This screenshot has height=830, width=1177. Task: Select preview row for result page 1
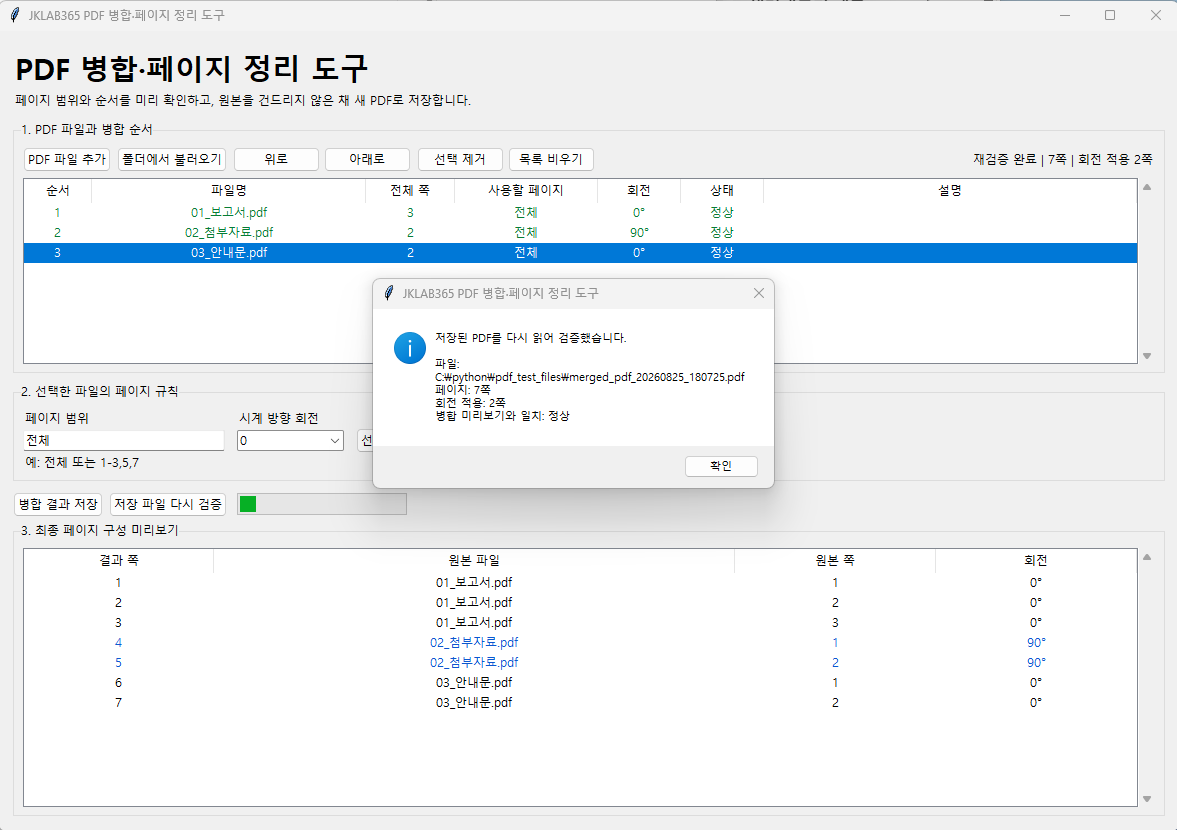(x=580, y=582)
